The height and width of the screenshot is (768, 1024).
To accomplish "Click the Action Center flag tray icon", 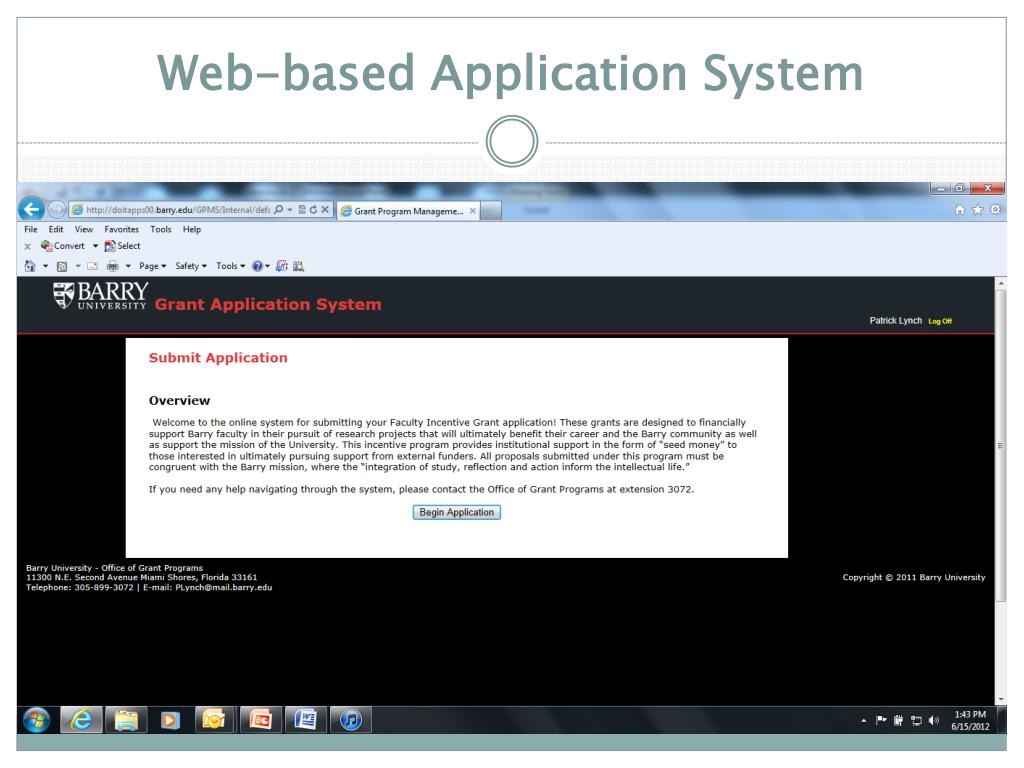I will [x=881, y=720].
